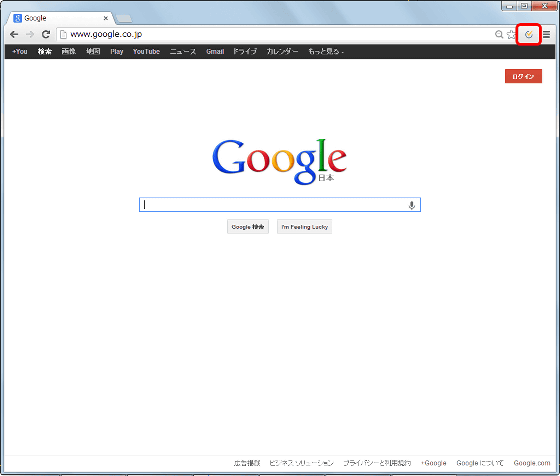Click the Google search text box
Screen dimensions: 560x476
tap(280, 205)
